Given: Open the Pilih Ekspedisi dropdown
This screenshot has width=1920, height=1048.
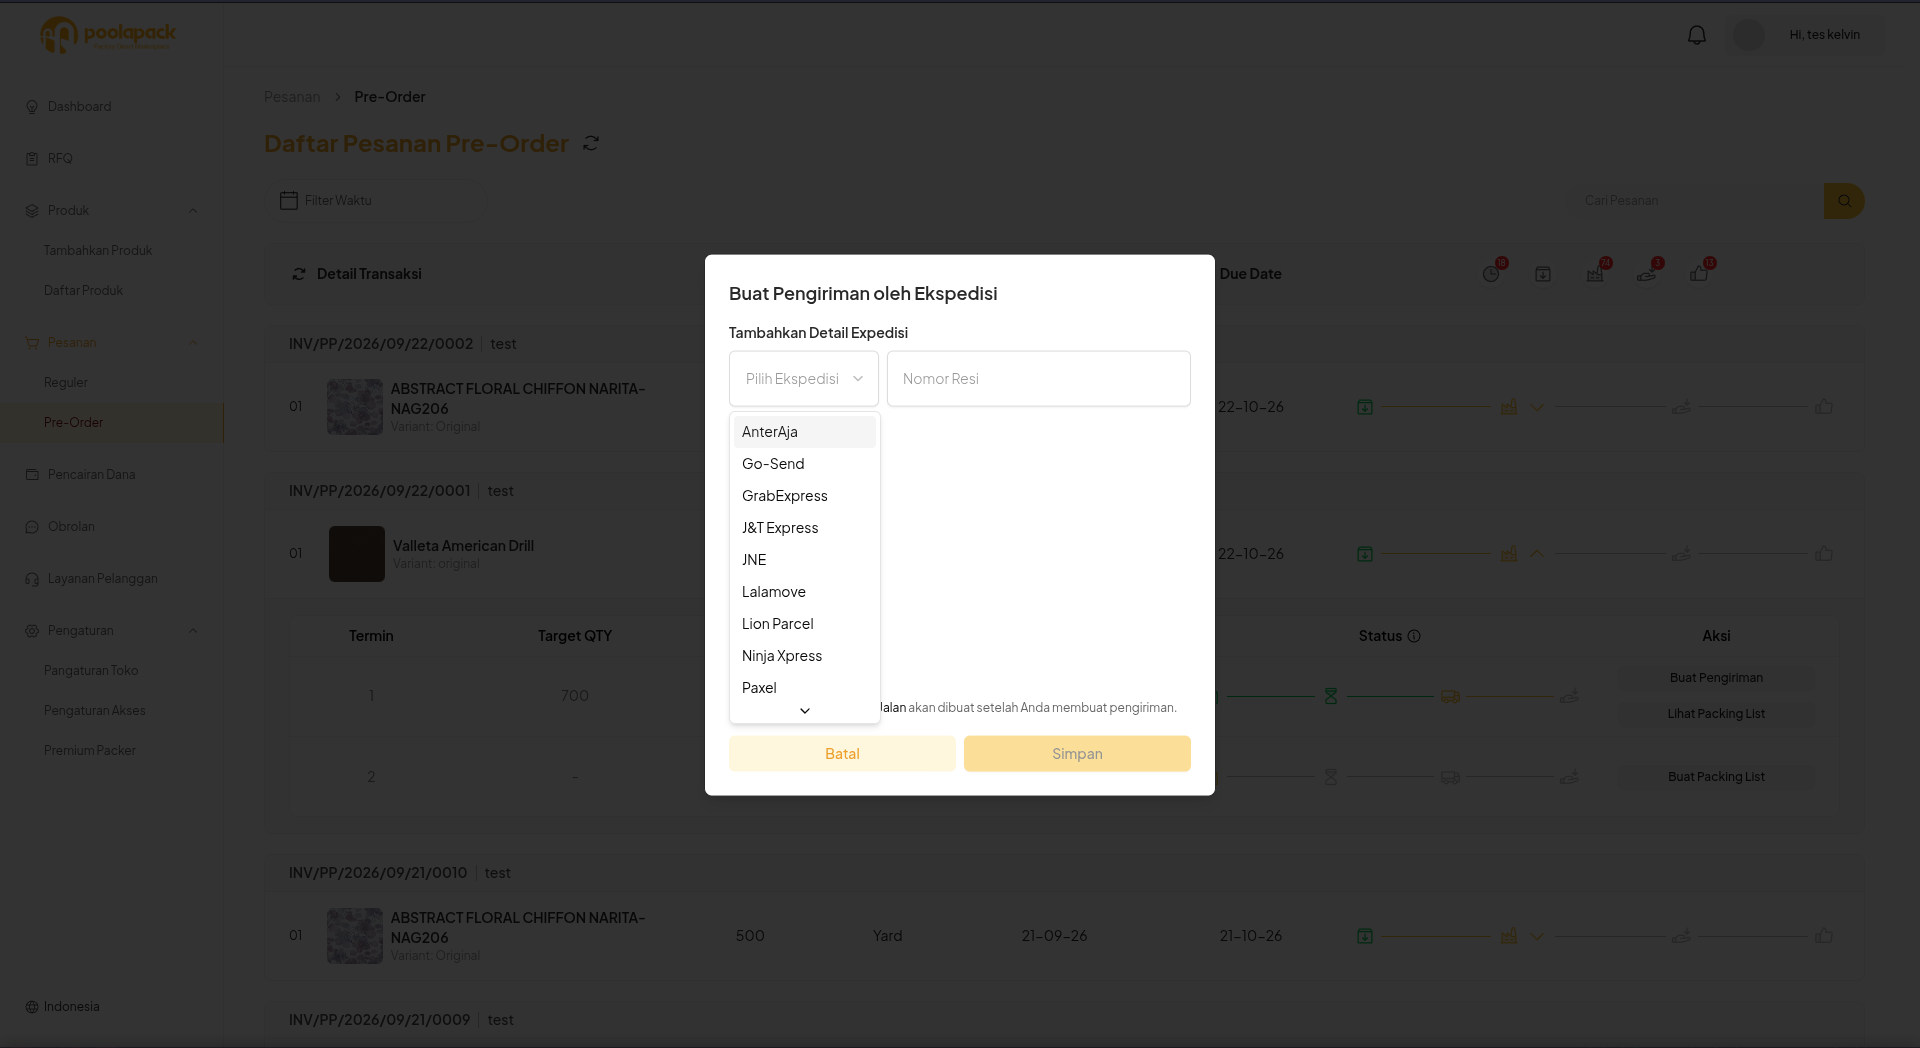Looking at the screenshot, I should click(x=804, y=379).
